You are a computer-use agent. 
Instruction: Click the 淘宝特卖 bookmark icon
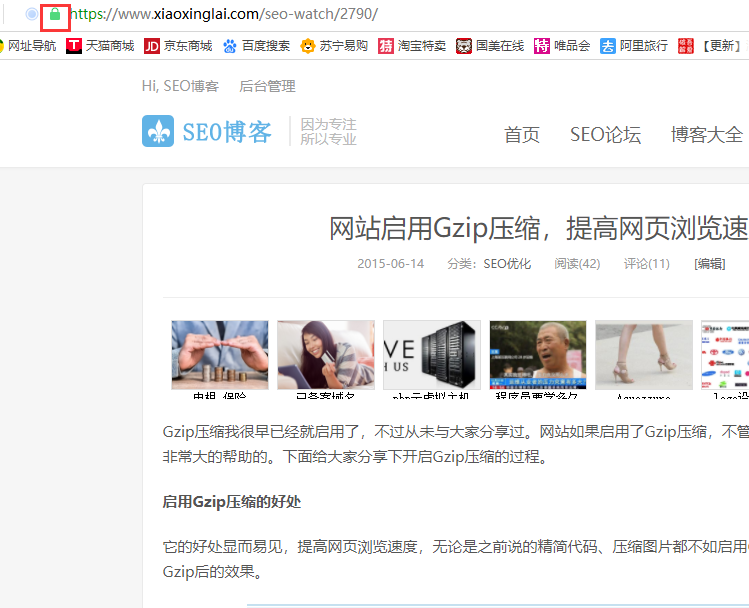coord(385,46)
